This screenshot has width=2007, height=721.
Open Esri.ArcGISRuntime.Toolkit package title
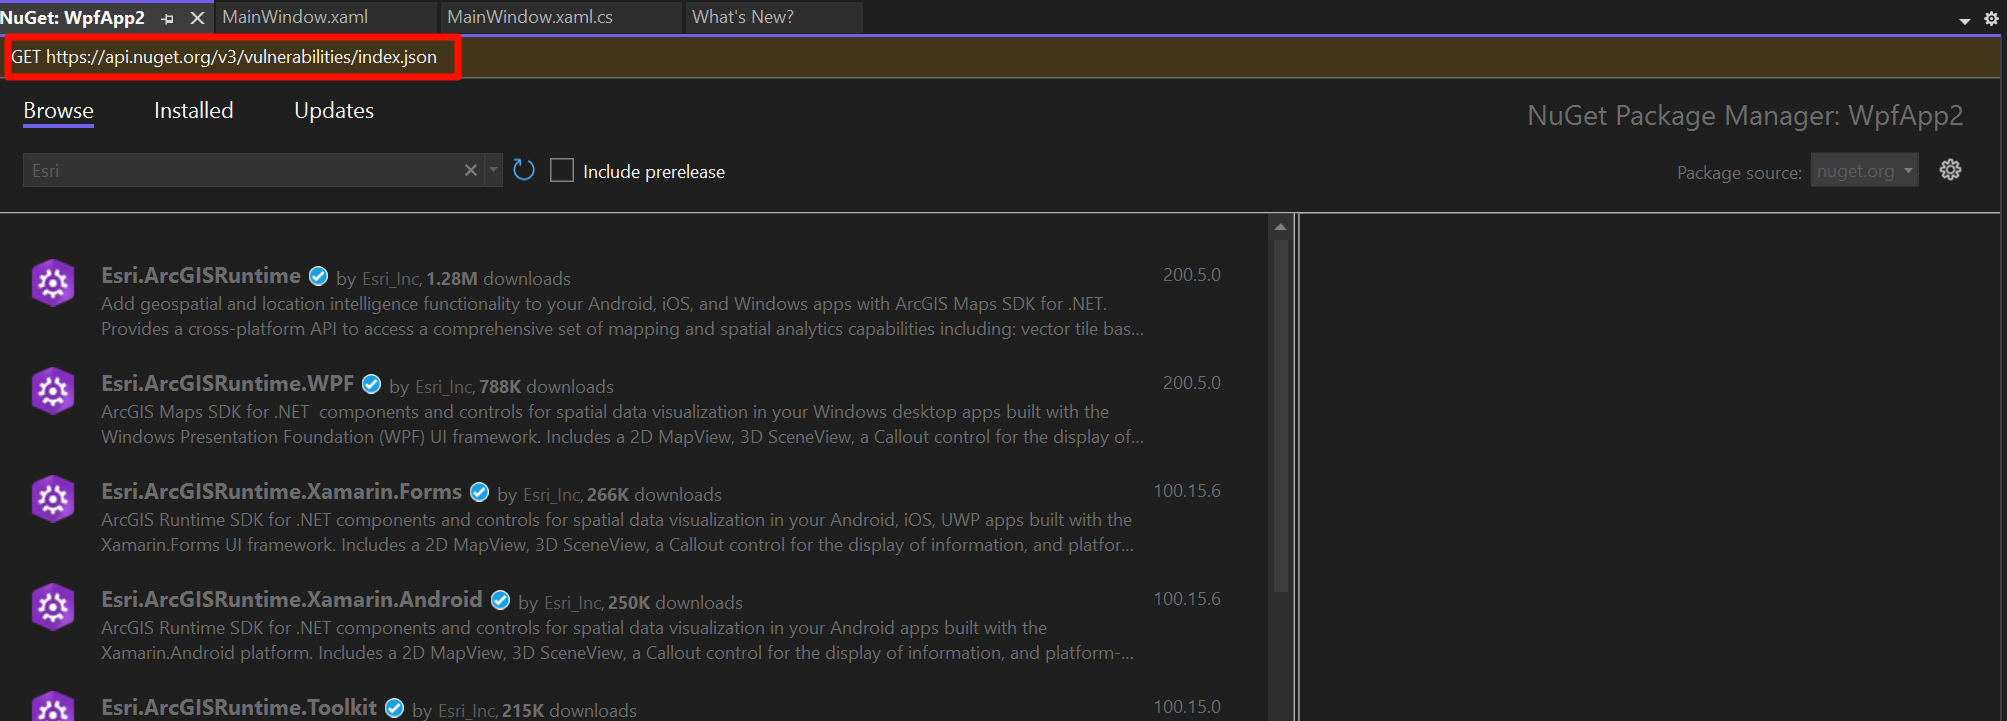239,707
